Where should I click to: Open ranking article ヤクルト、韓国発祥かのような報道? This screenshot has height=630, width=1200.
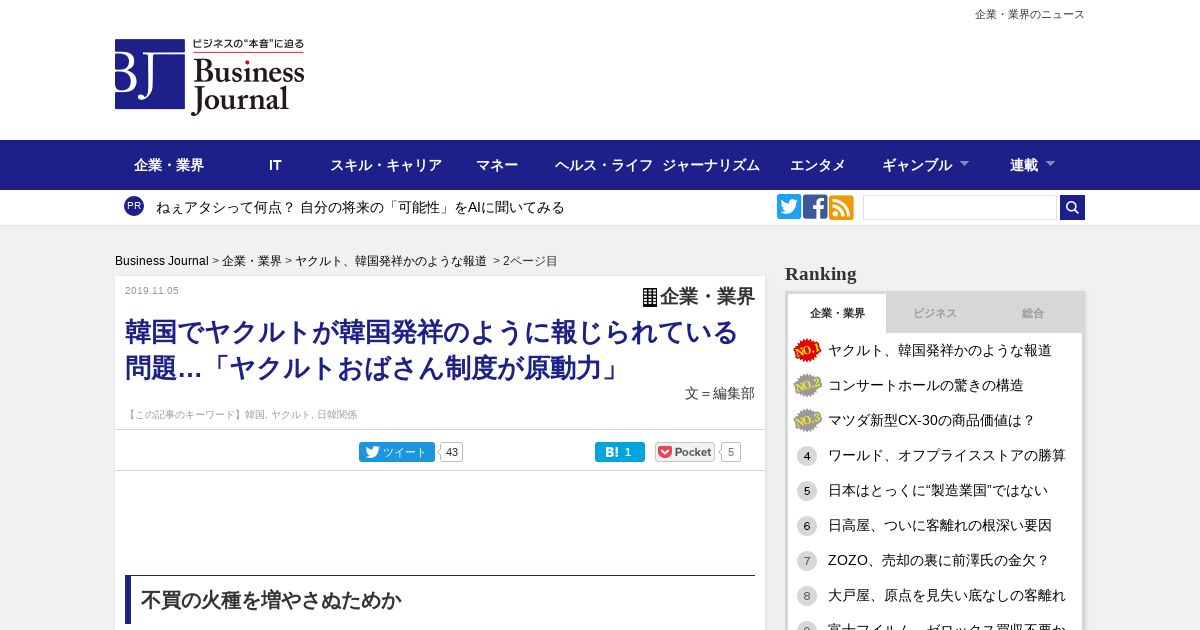pyautogui.click(x=940, y=350)
